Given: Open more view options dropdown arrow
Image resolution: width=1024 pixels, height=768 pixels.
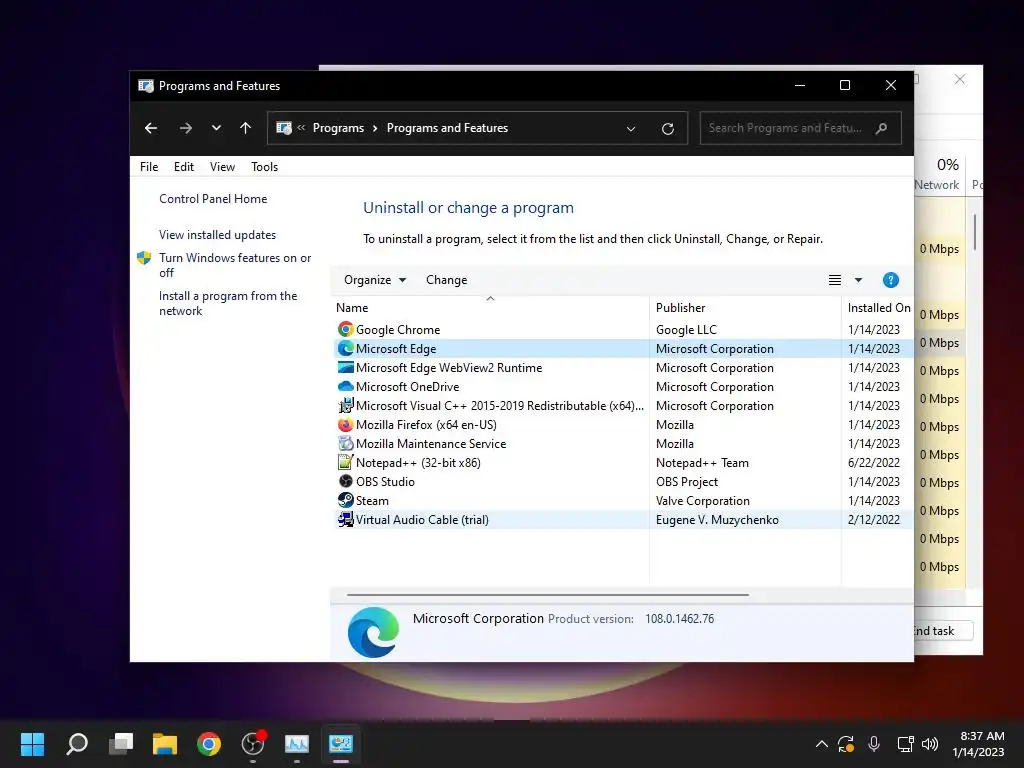Looking at the screenshot, I should 858,280.
